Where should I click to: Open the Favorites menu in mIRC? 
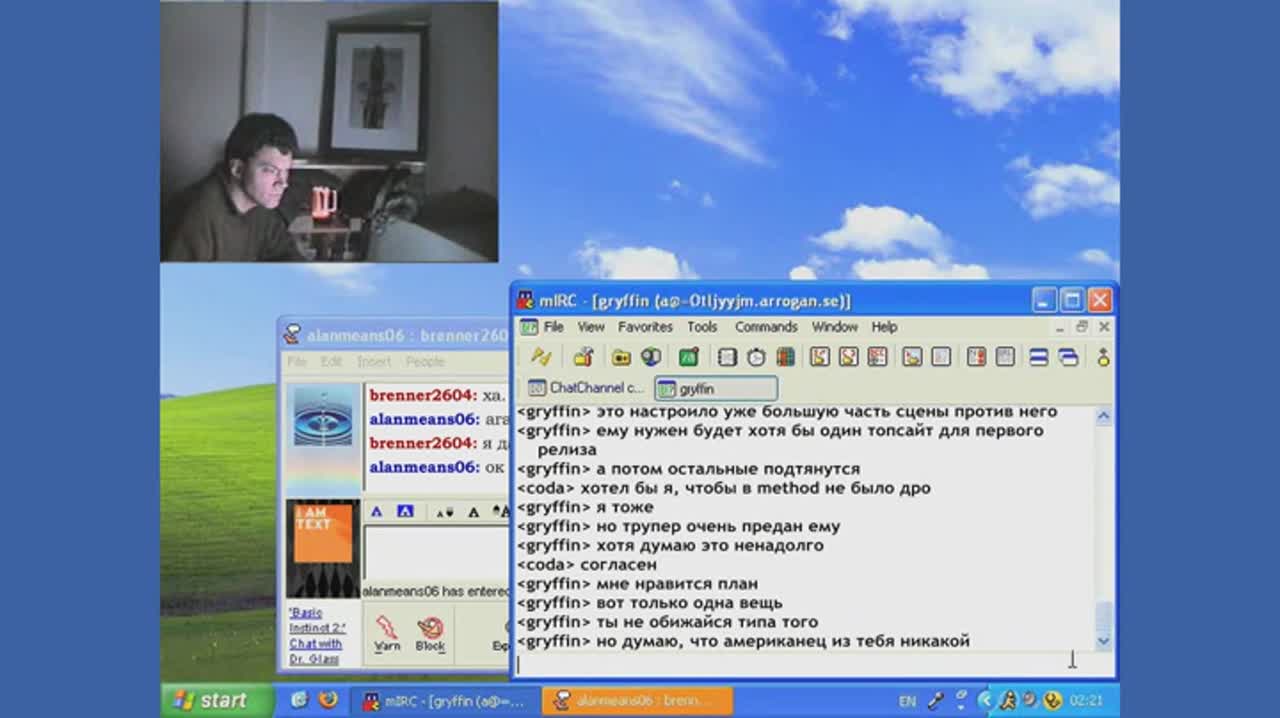644,327
